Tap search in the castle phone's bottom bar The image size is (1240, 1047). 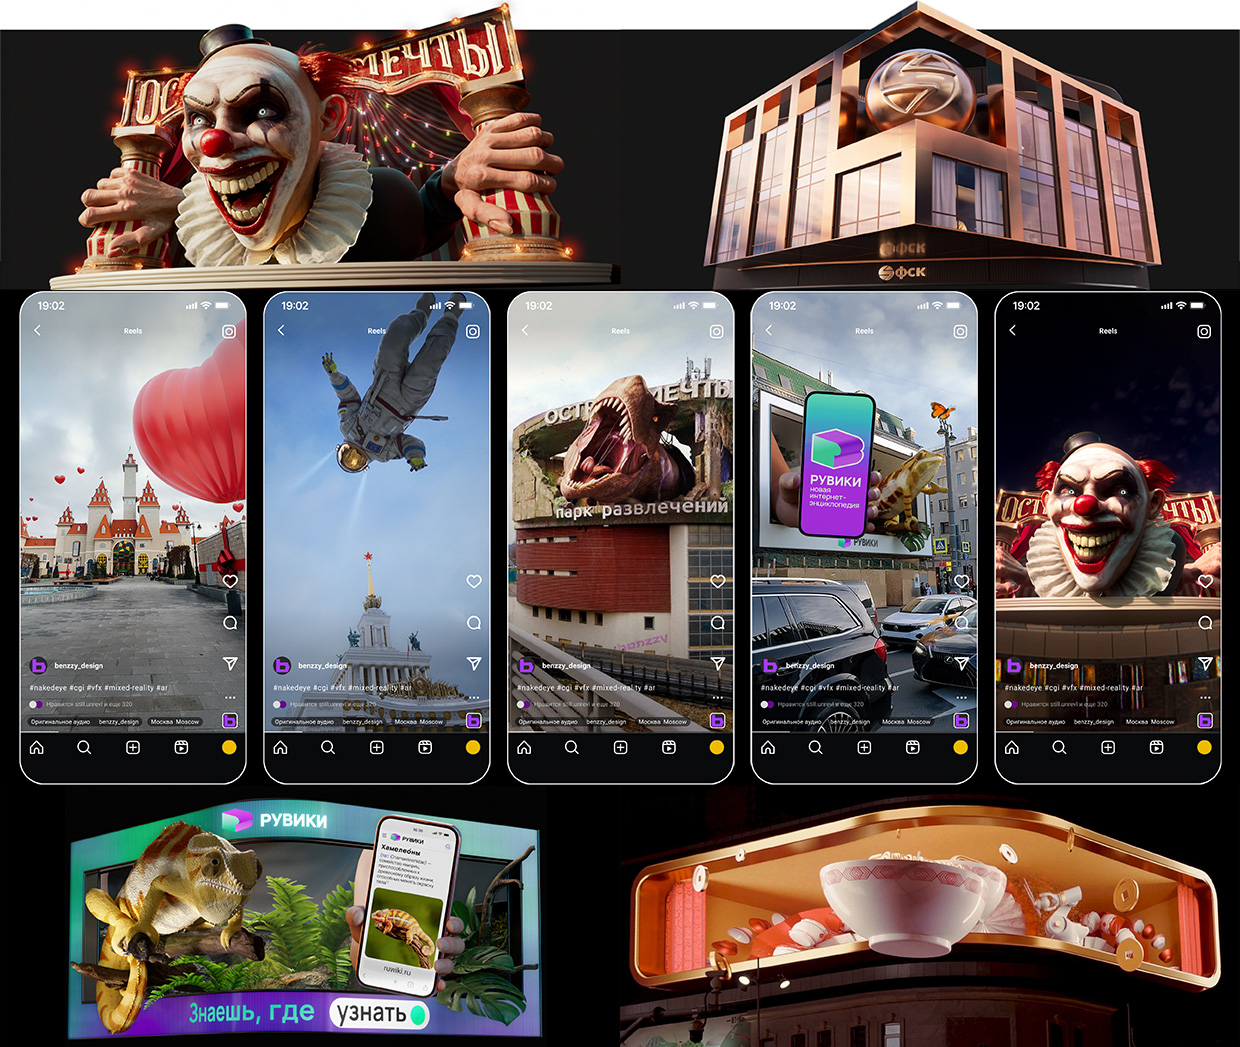pyautogui.click(x=84, y=747)
